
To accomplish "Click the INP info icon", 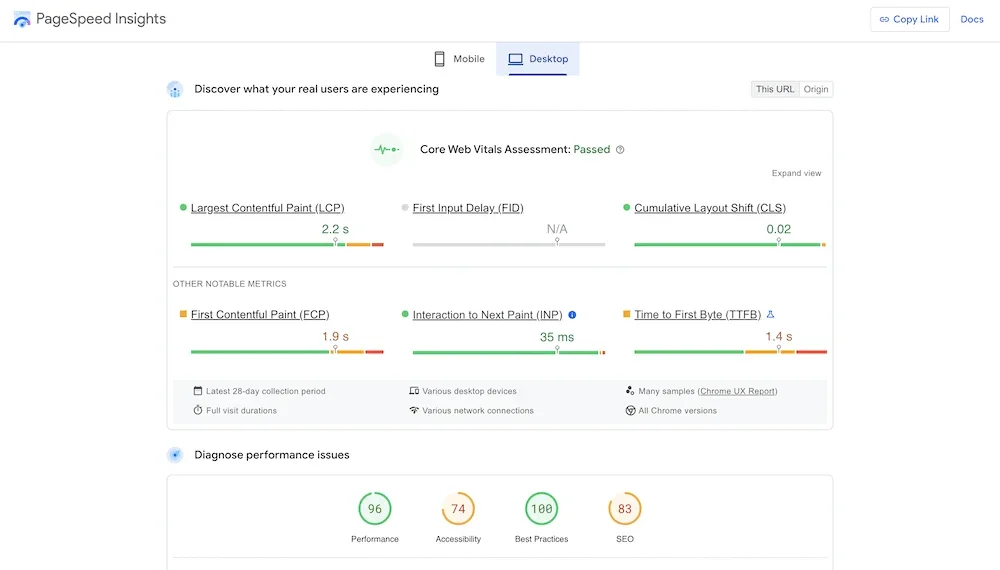I will point(572,315).
